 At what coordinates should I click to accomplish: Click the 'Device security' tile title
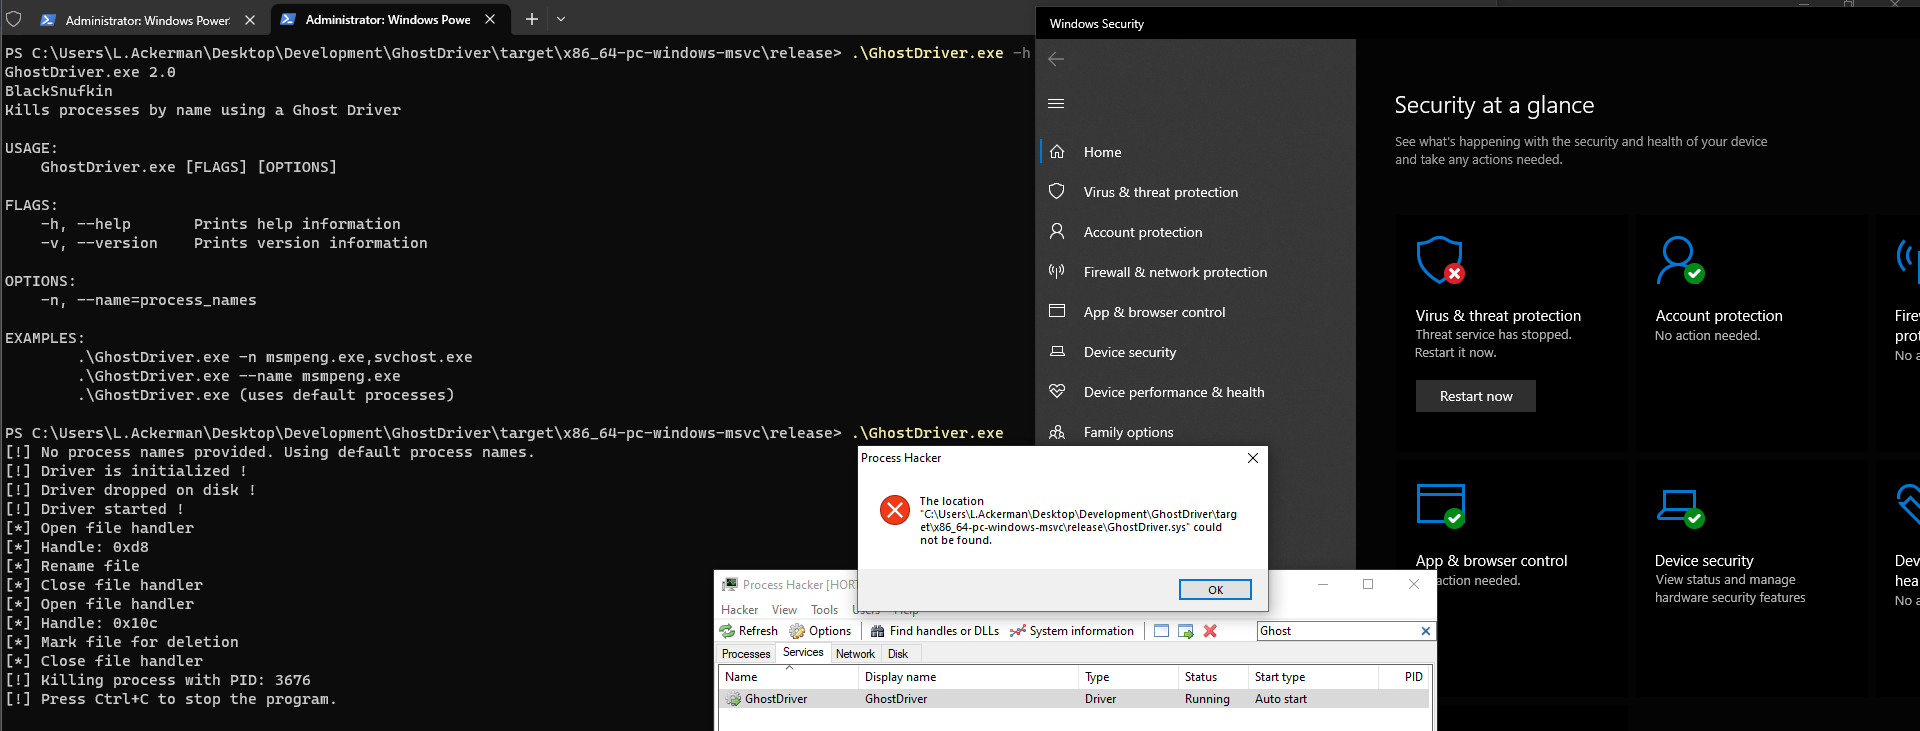point(1704,561)
